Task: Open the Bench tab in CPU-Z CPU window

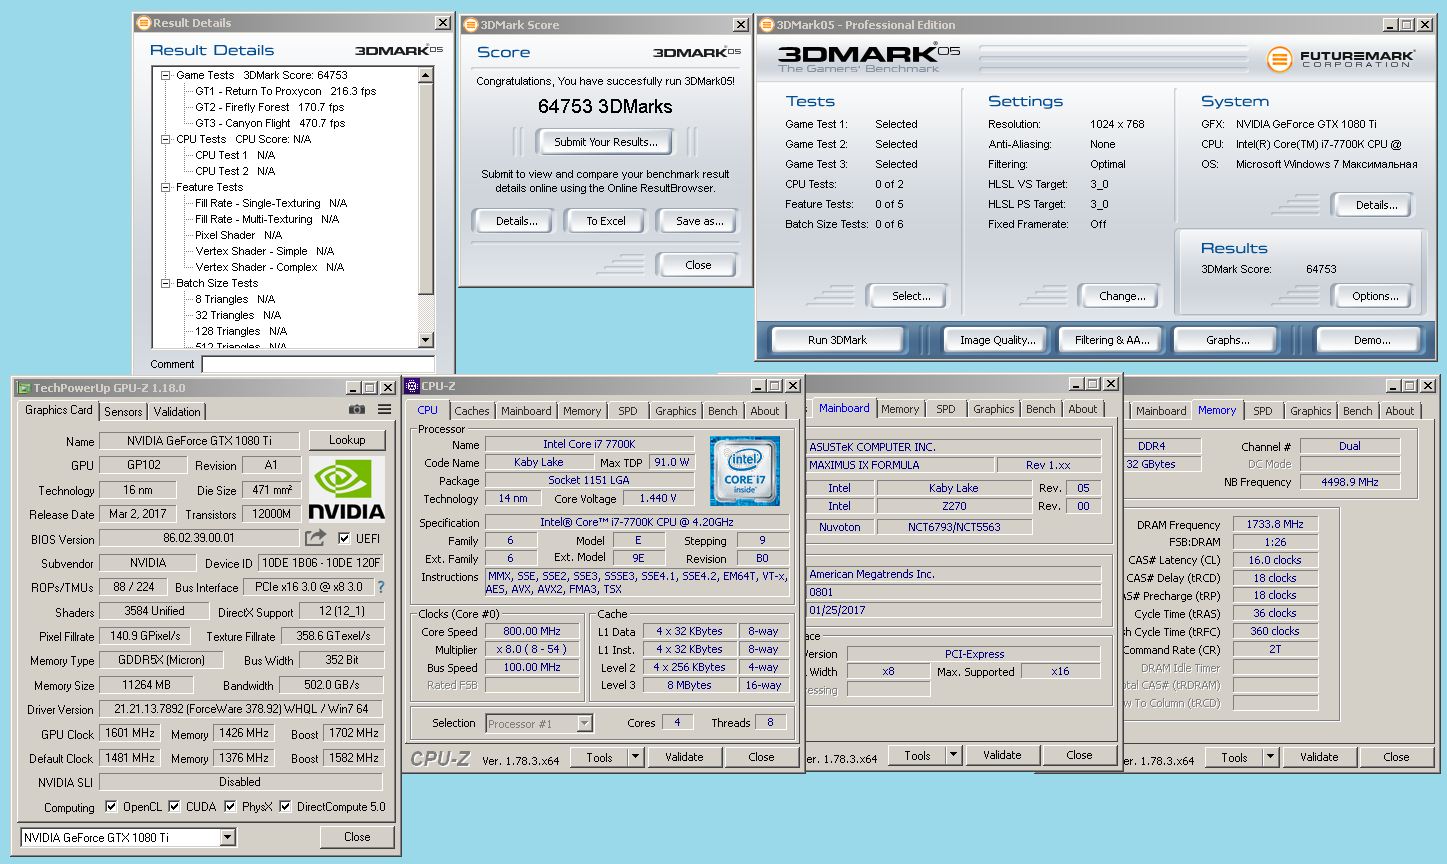Action: 723,411
